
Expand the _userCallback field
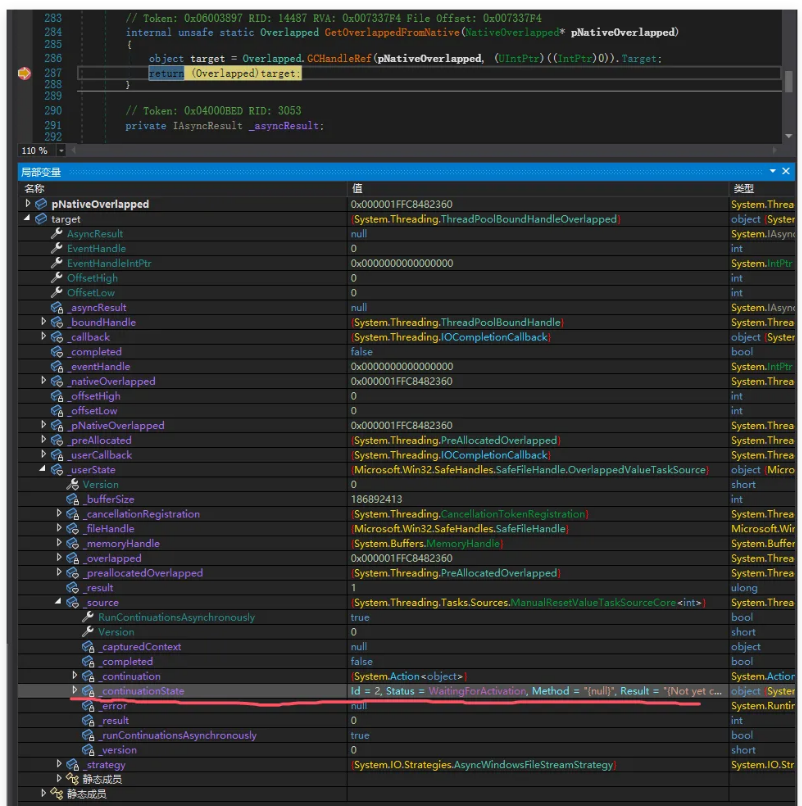coord(44,454)
